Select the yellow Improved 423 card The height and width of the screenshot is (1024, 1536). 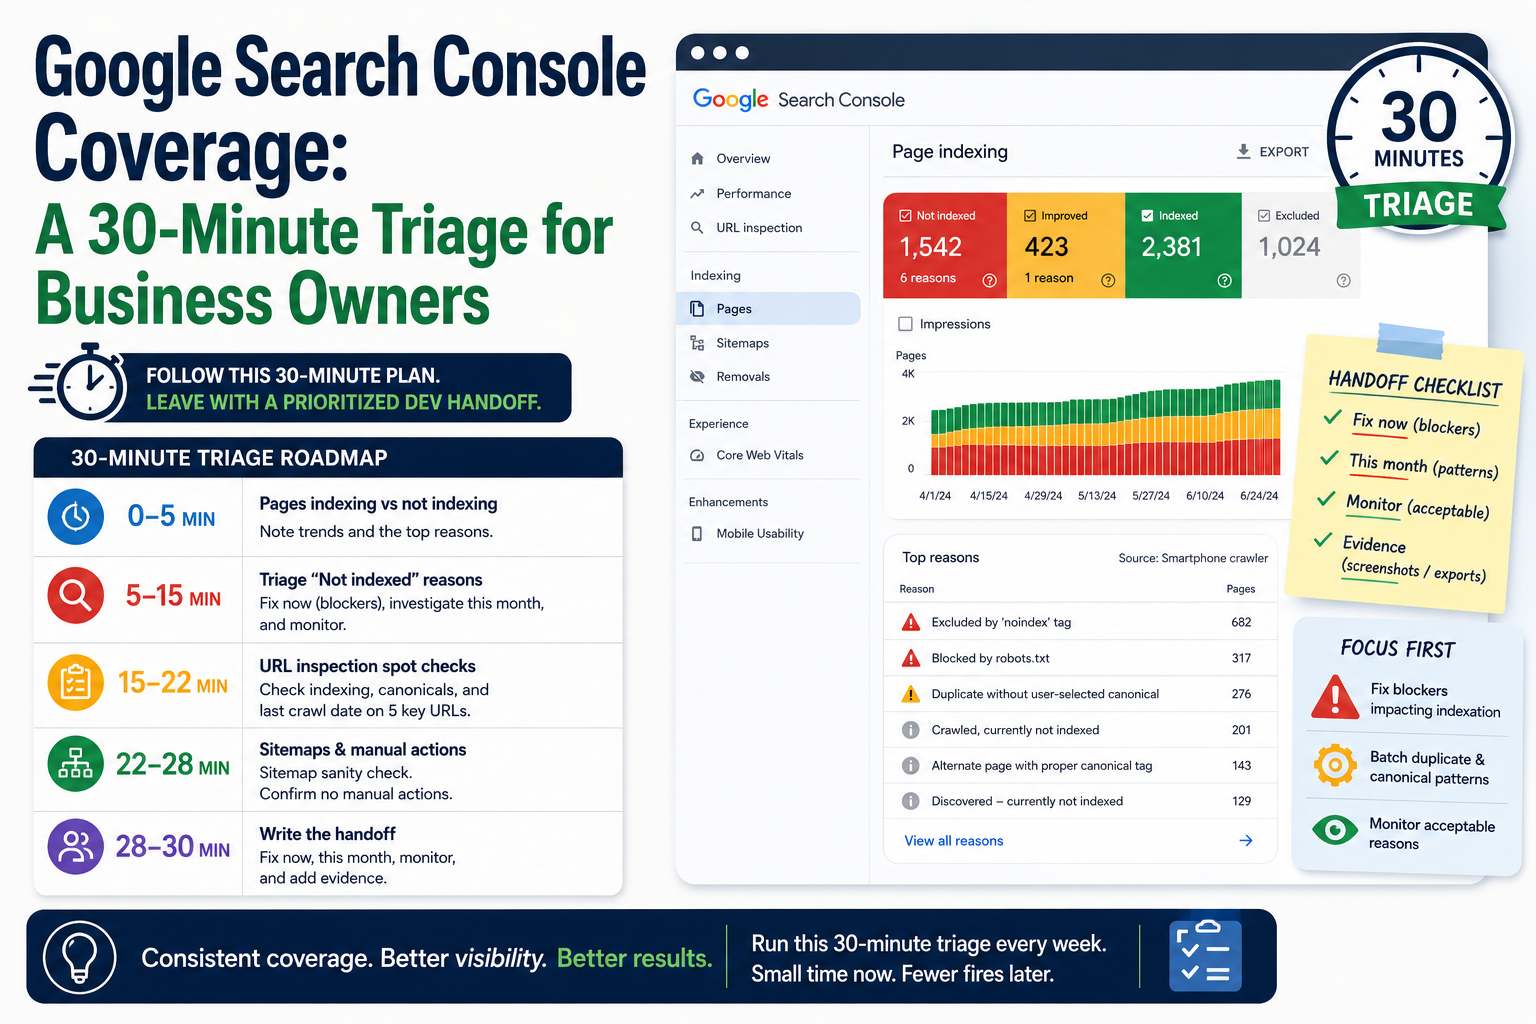click(x=1066, y=246)
